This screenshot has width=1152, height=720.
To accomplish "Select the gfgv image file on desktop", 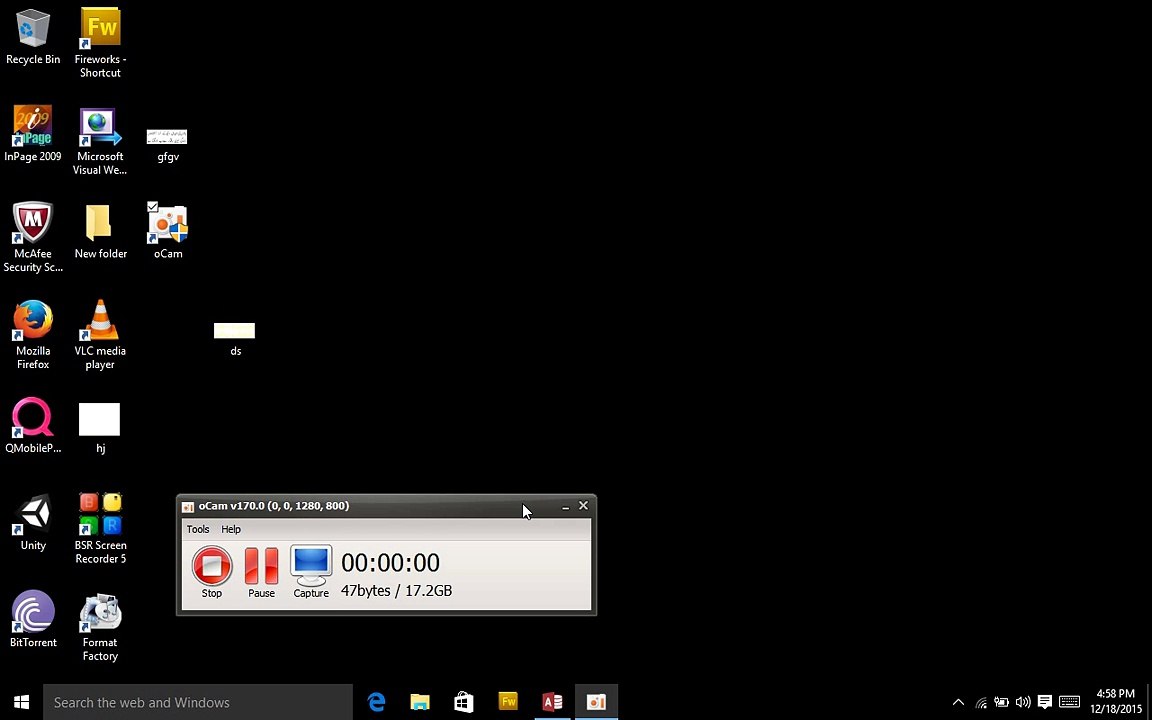I will tap(168, 144).
